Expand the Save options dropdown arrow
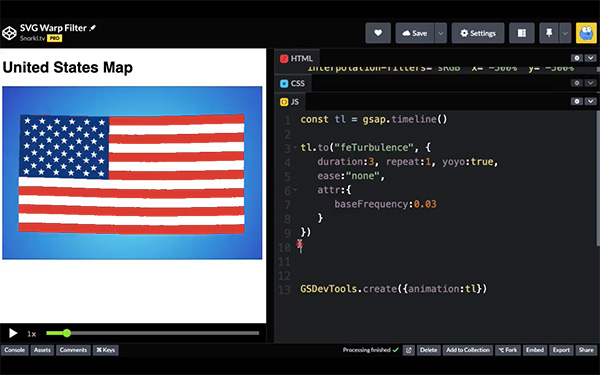The image size is (600, 375). 440,33
